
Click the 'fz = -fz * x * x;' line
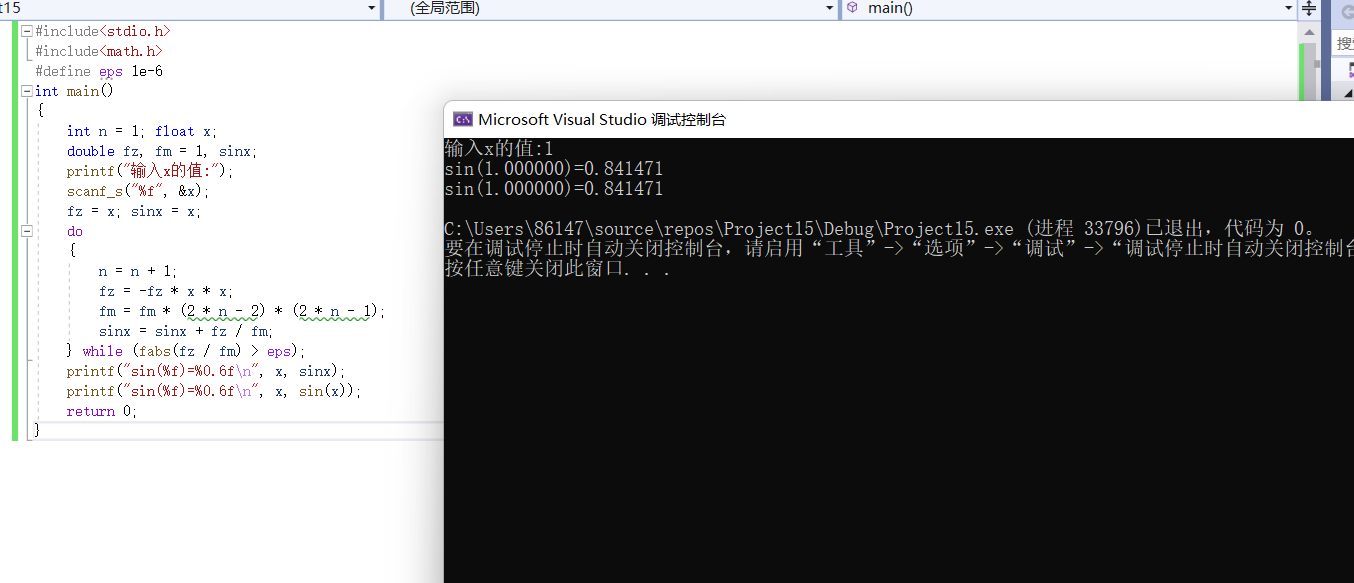pos(166,291)
